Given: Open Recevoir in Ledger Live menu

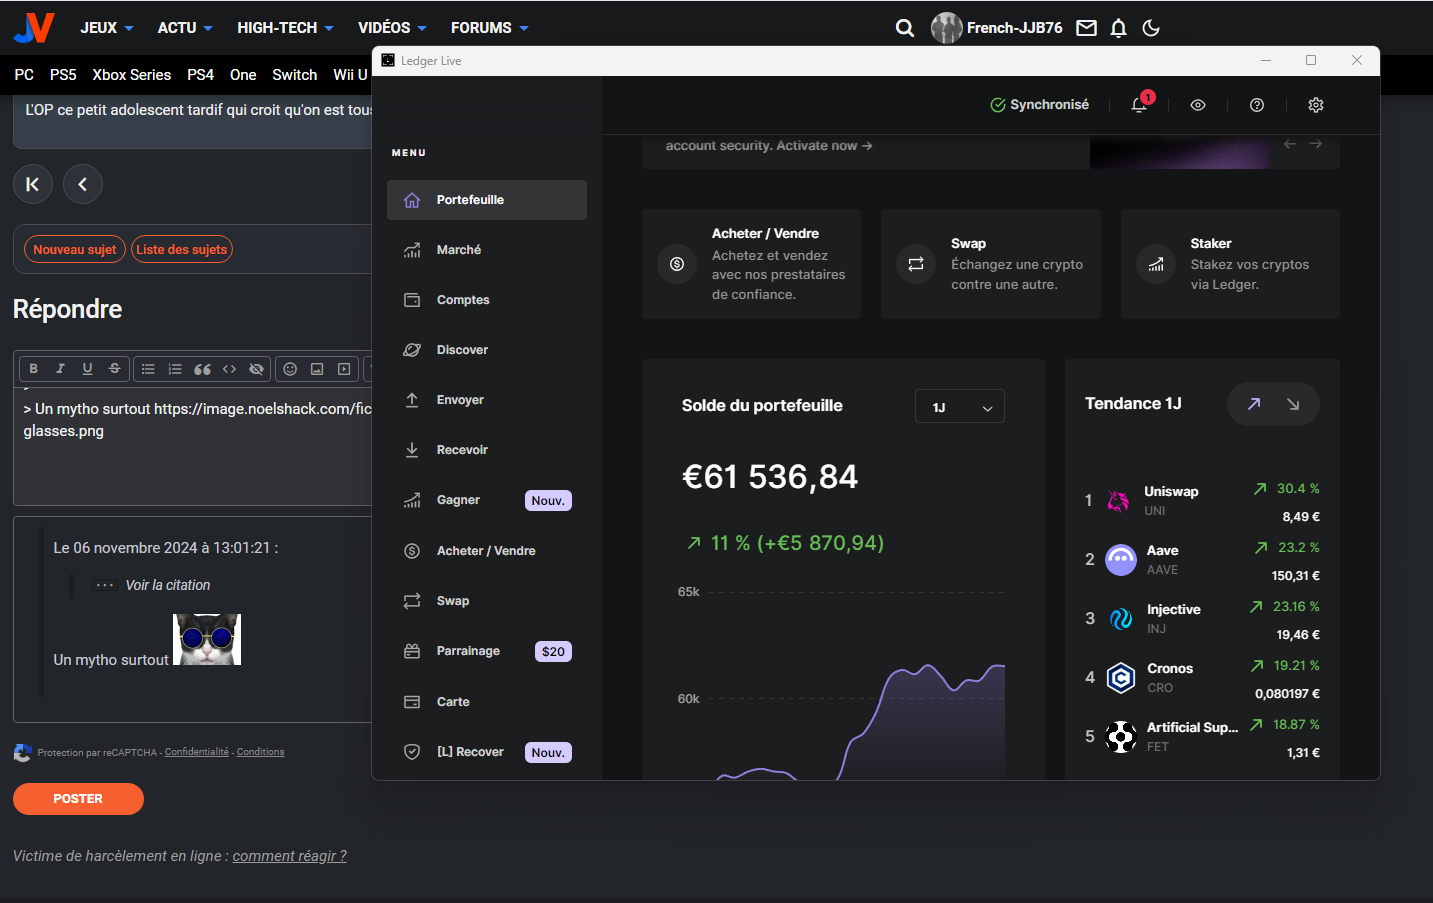Looking at the screenshot, I should 487,450.
